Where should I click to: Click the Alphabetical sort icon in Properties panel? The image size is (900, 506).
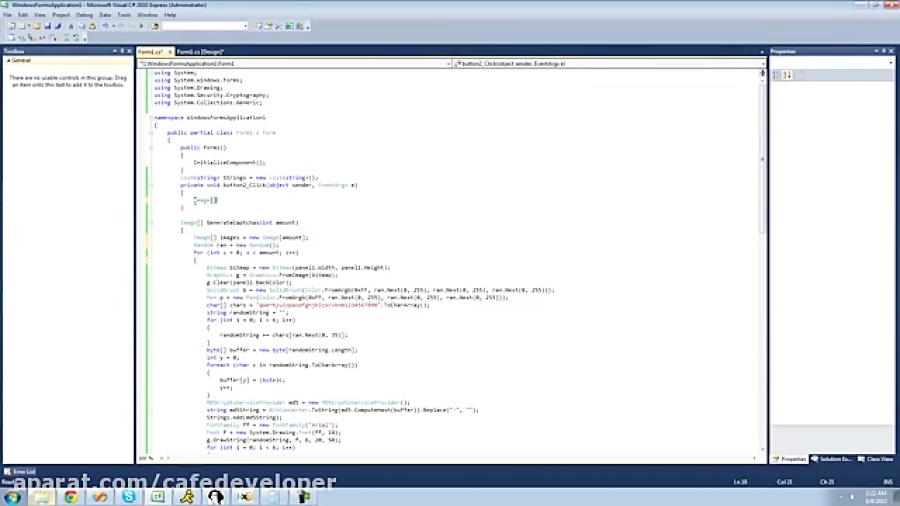click(x=788, y=75)
